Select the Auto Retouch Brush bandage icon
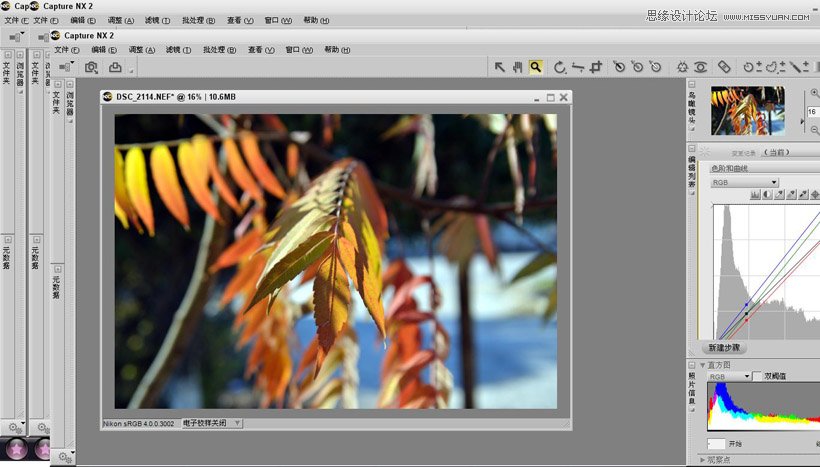The width and height of the screenshot is (820, 467). click(724, 67)
